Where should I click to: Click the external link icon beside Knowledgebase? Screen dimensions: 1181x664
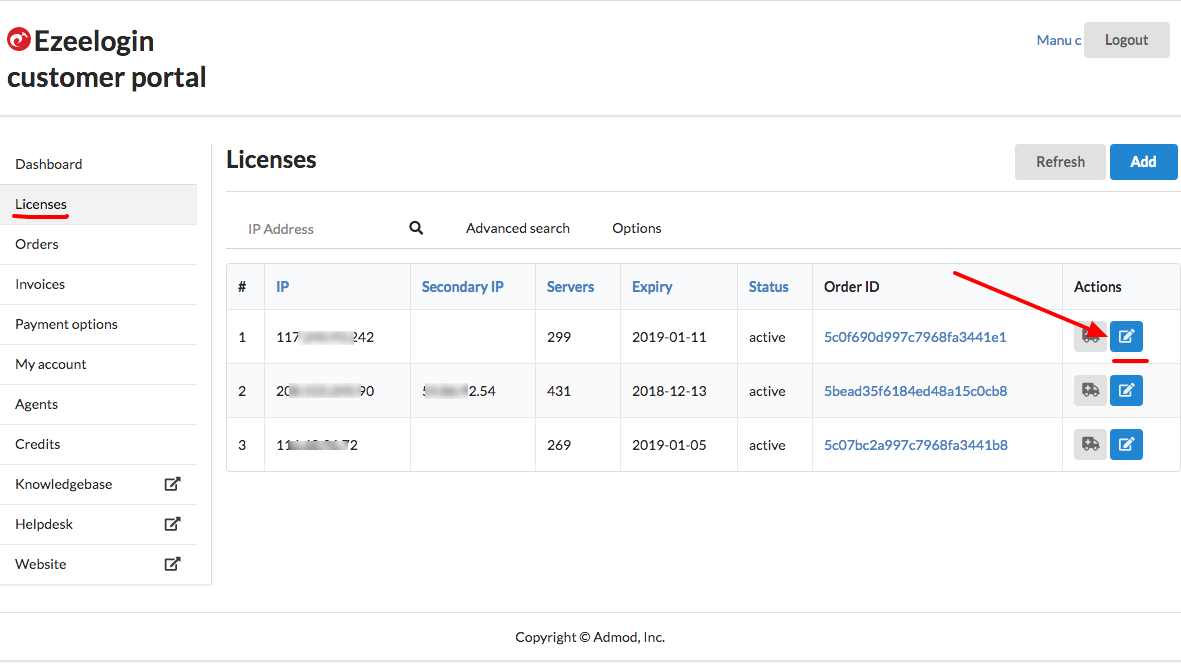coord(172,484)
